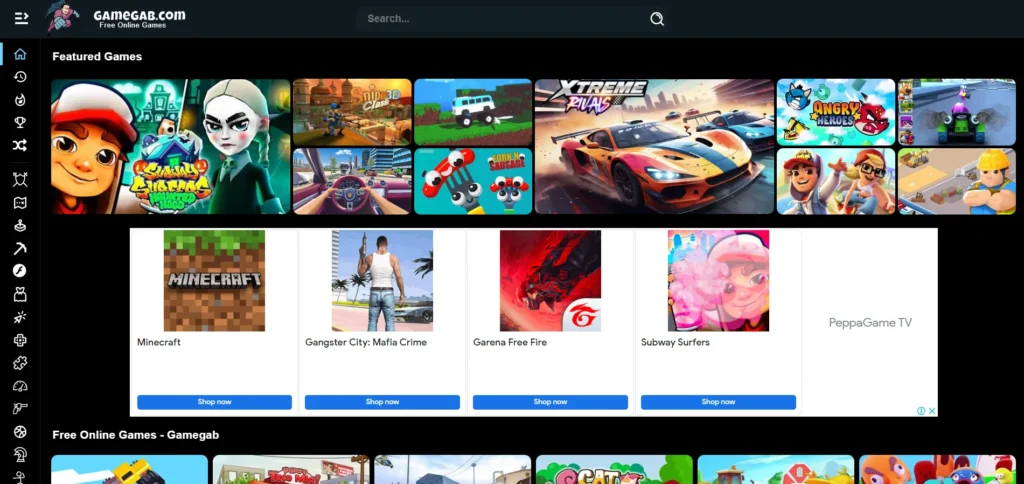Click the search magnifier icon
Screen dimensions: 1024x484
click(657, 19)
